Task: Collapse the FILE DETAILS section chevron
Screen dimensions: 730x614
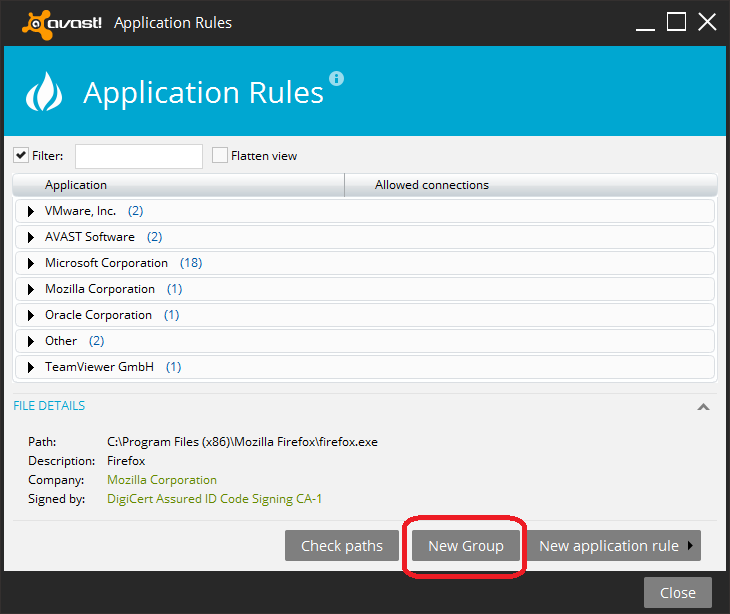Action: point(703,407)
